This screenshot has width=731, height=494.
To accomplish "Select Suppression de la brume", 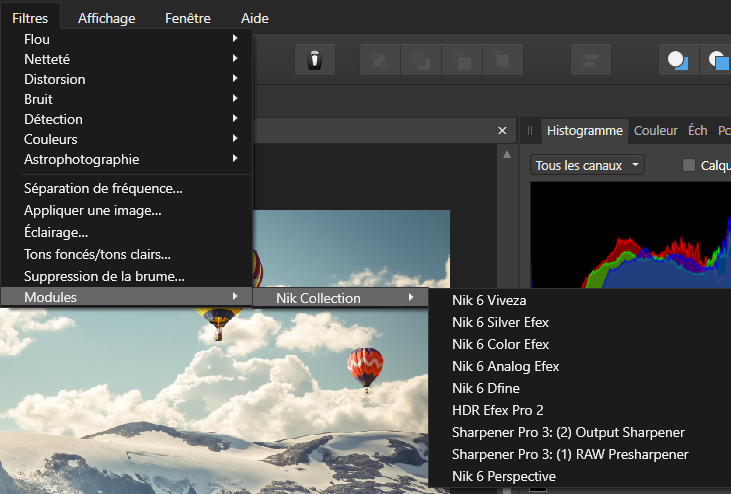I will click(127, 276).
